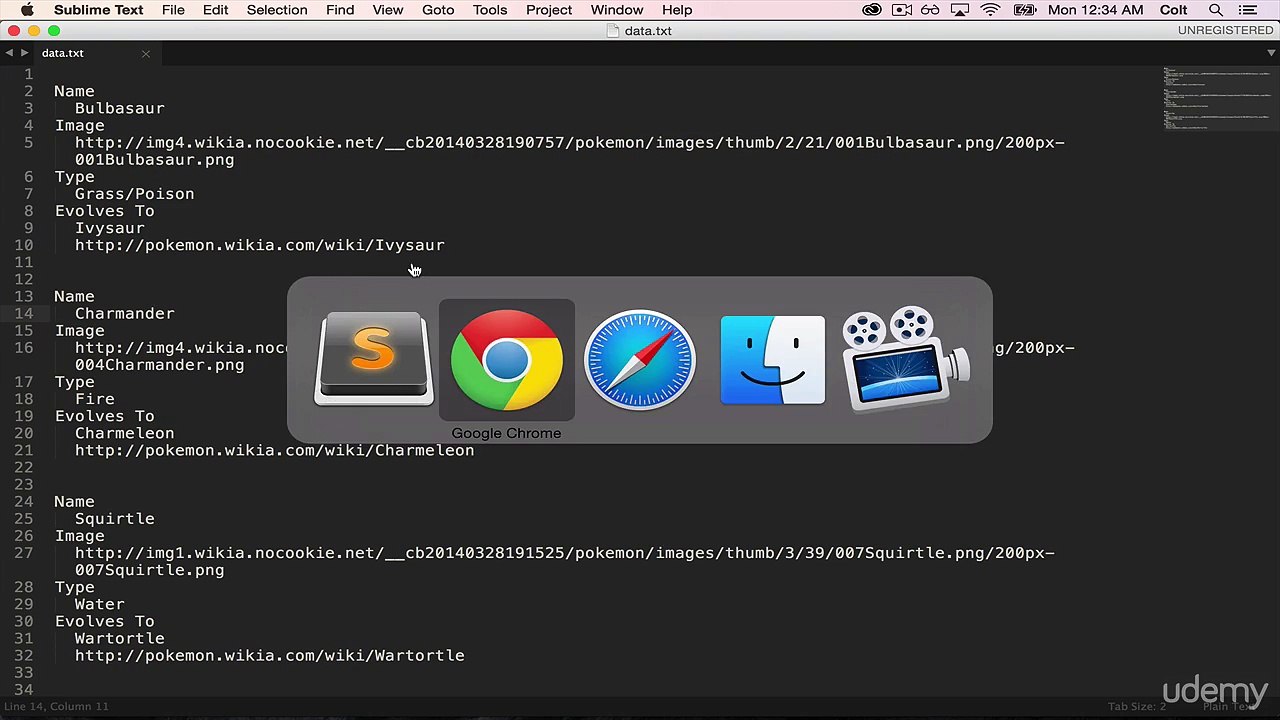The width and height of the screenshot is (1280, 720).
Task: Click the word Fire on line 18
Action: pyautogui.click(x=95, y=399)
